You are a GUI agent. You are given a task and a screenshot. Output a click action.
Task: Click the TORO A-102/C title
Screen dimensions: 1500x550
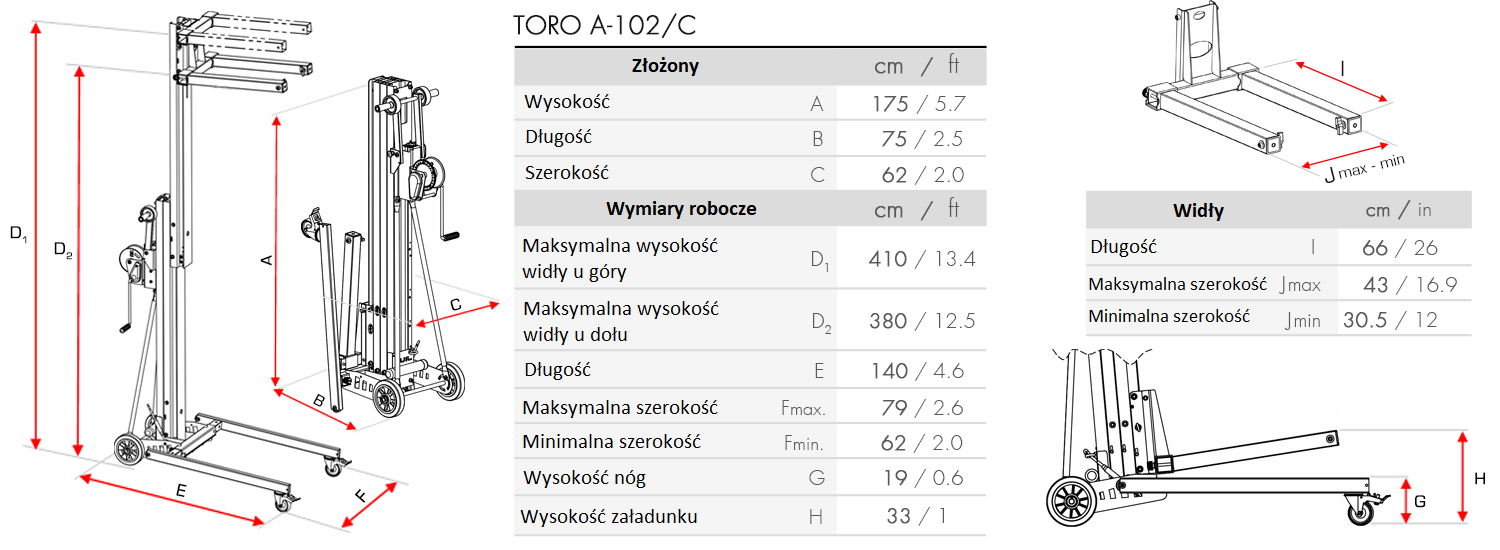604,25
